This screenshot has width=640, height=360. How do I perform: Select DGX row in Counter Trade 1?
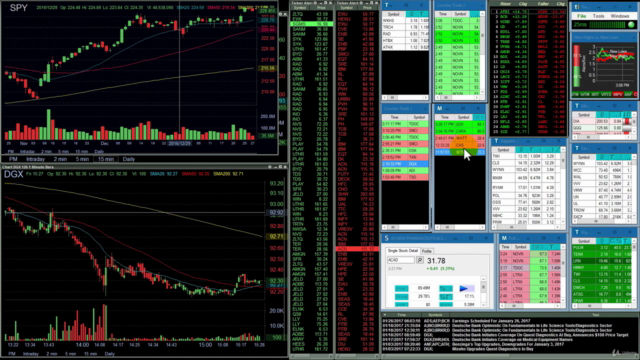coord(405,164)
